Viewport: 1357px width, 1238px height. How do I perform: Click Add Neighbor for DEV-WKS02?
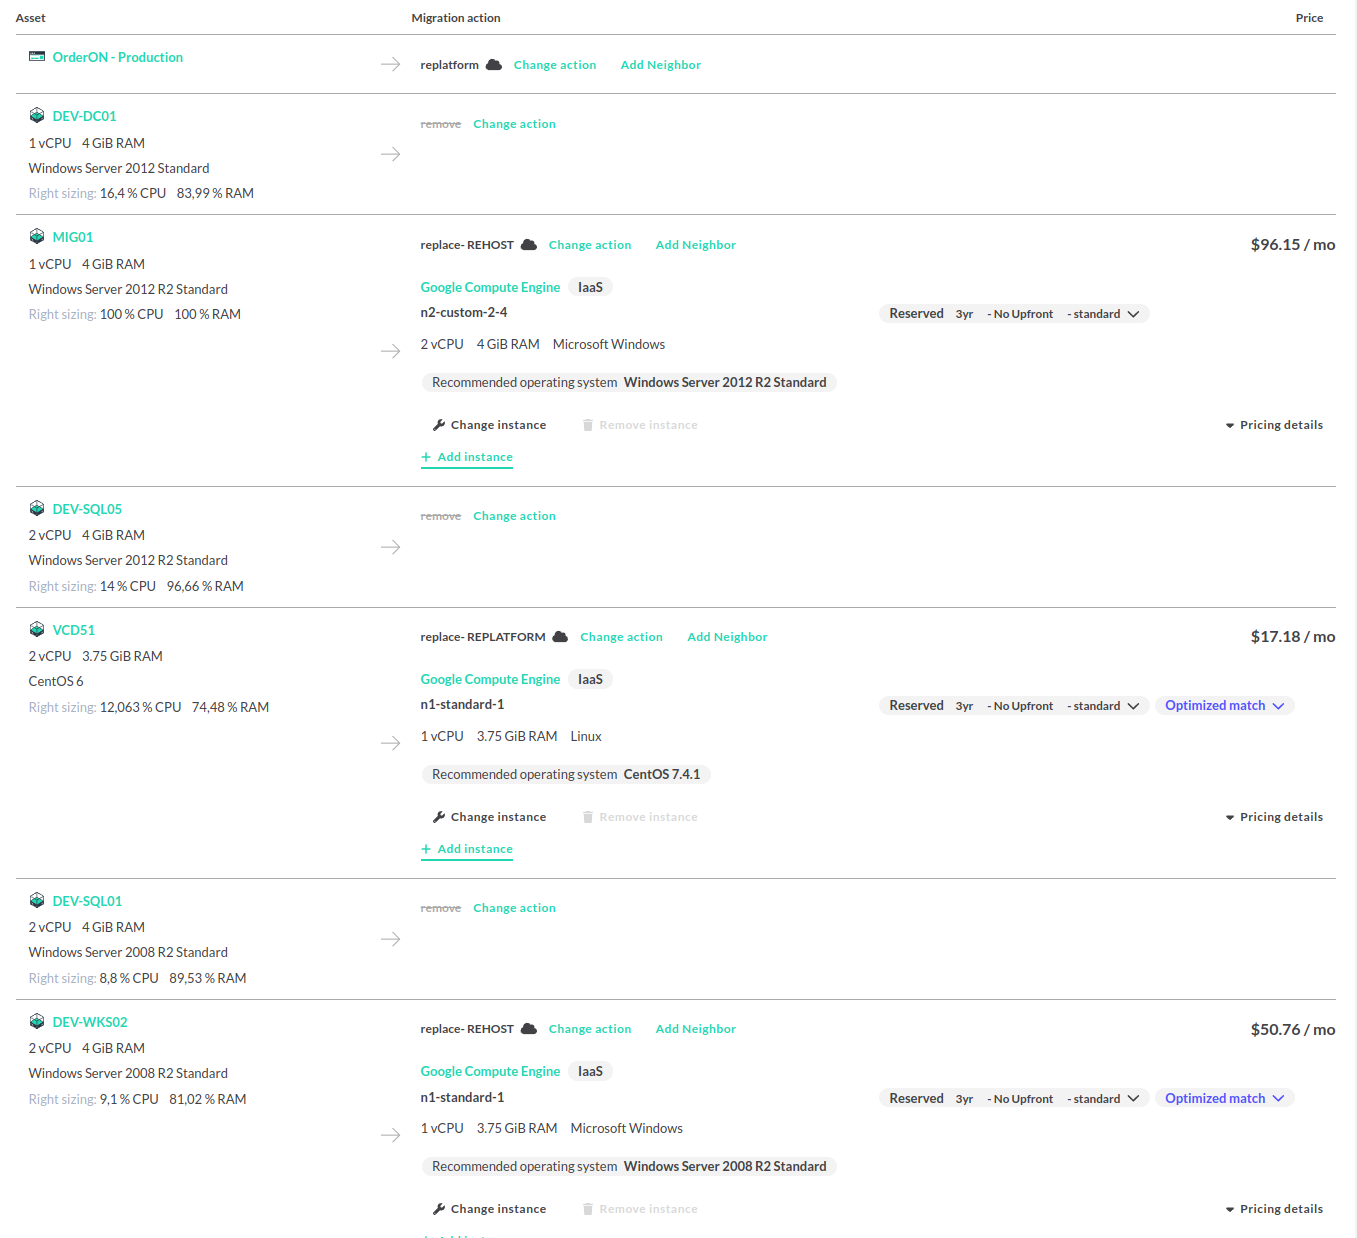pyautogui.click(x=696, y=1029)
